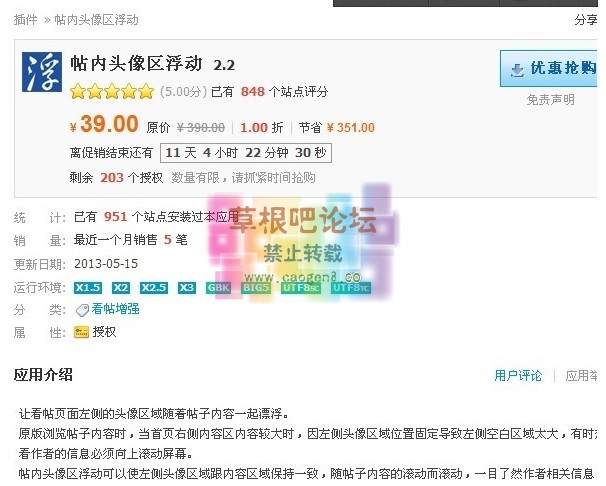Select the X2 environment badge
Screen dimensions: 606x486
coord(121,288)
